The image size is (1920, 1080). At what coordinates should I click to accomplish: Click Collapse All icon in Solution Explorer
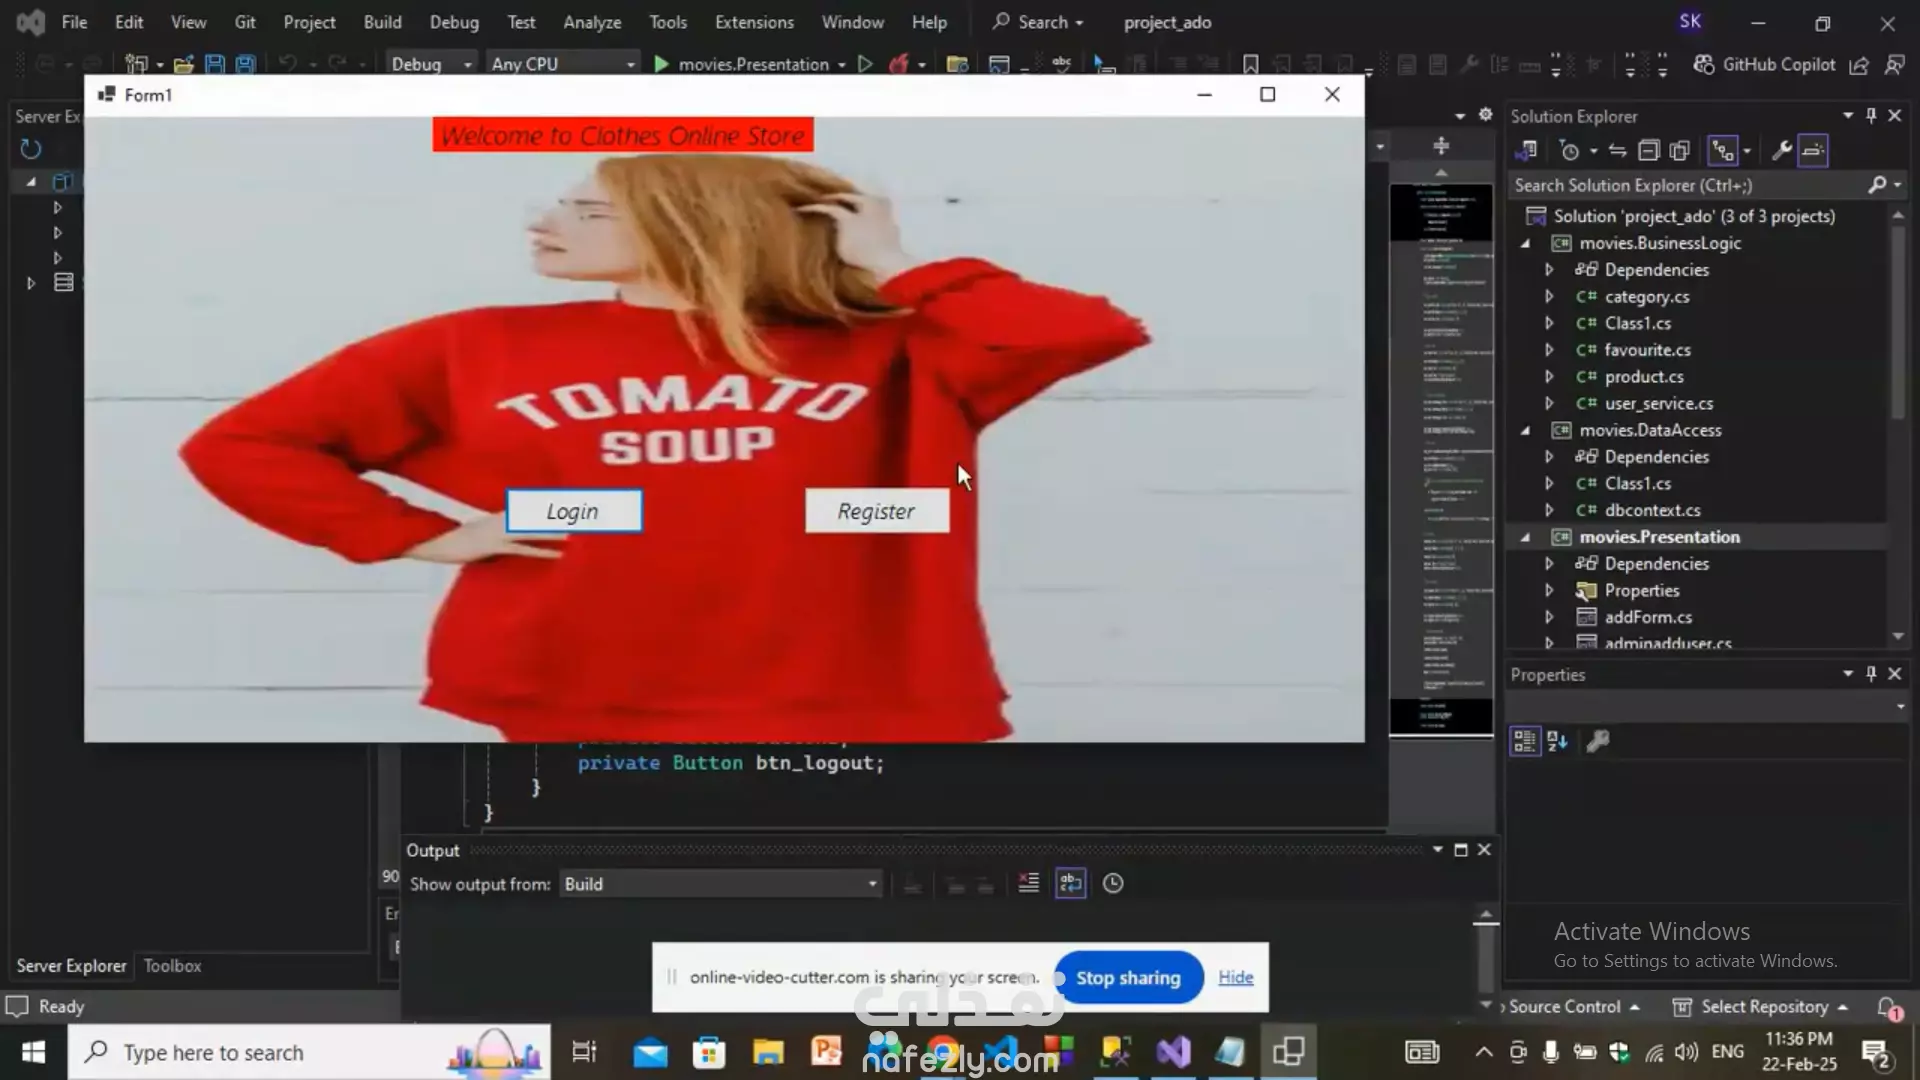coord(1648,151)
